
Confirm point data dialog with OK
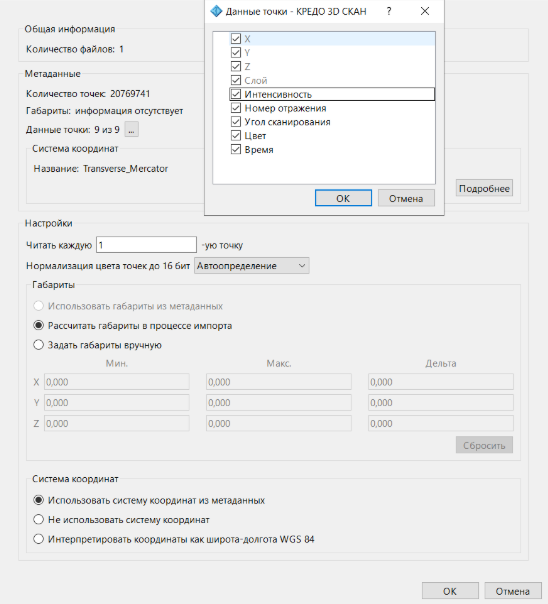click(343, 198)
